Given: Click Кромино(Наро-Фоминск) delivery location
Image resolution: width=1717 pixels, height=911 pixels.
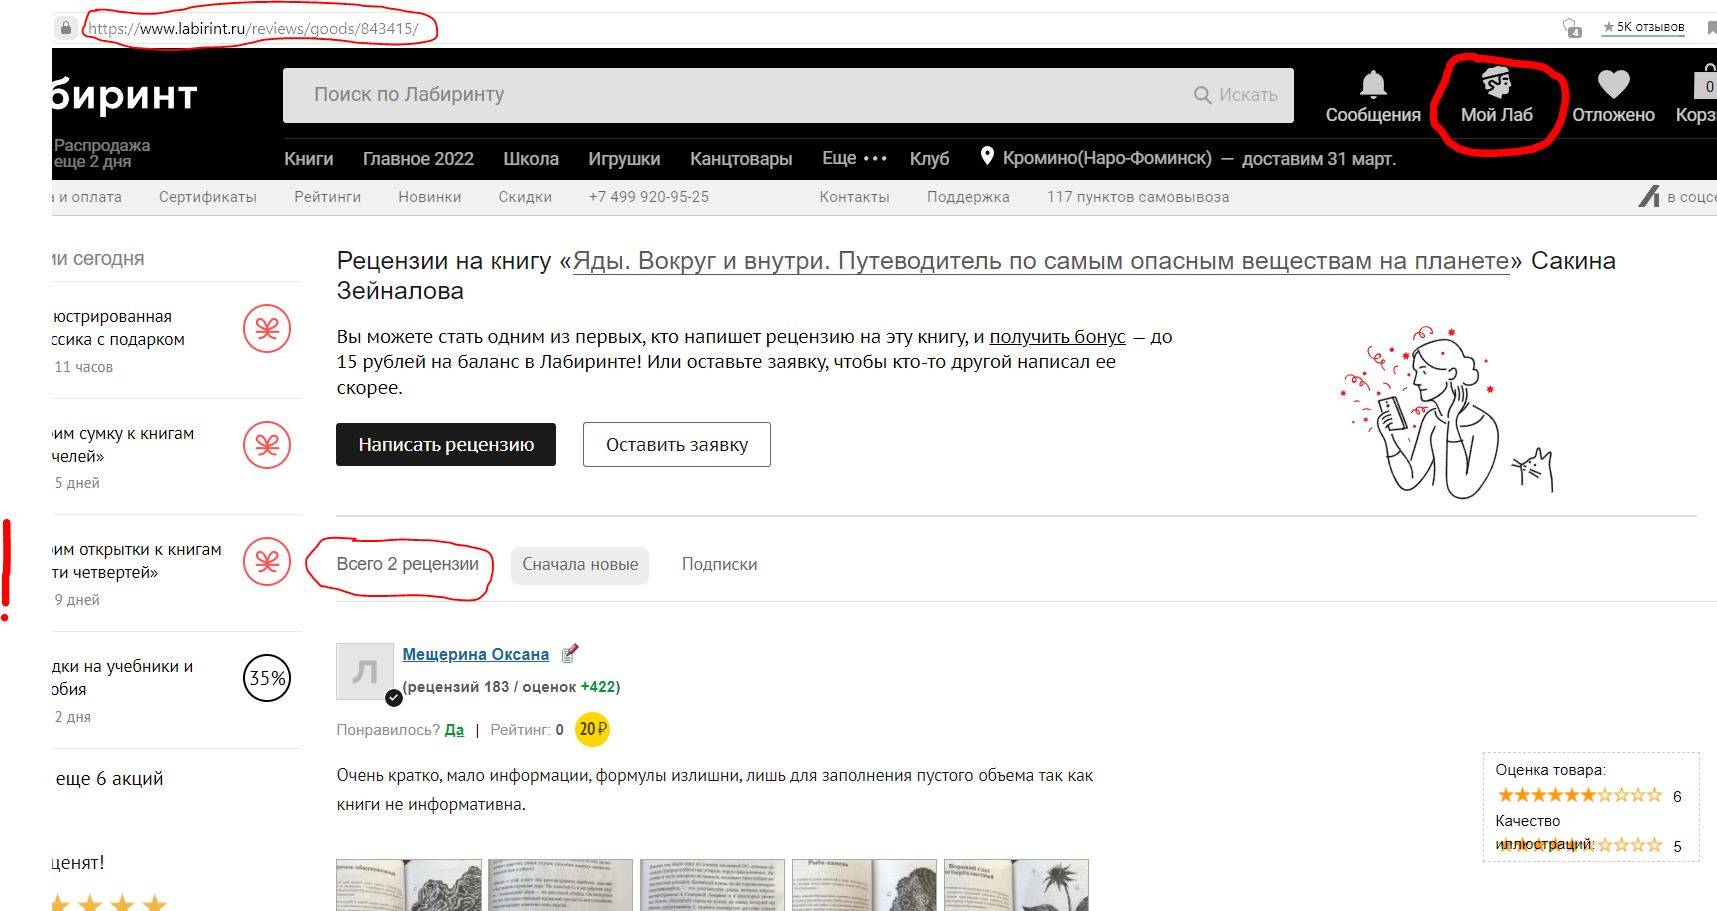Looking at the screenshot, I should pos(1107,158).
